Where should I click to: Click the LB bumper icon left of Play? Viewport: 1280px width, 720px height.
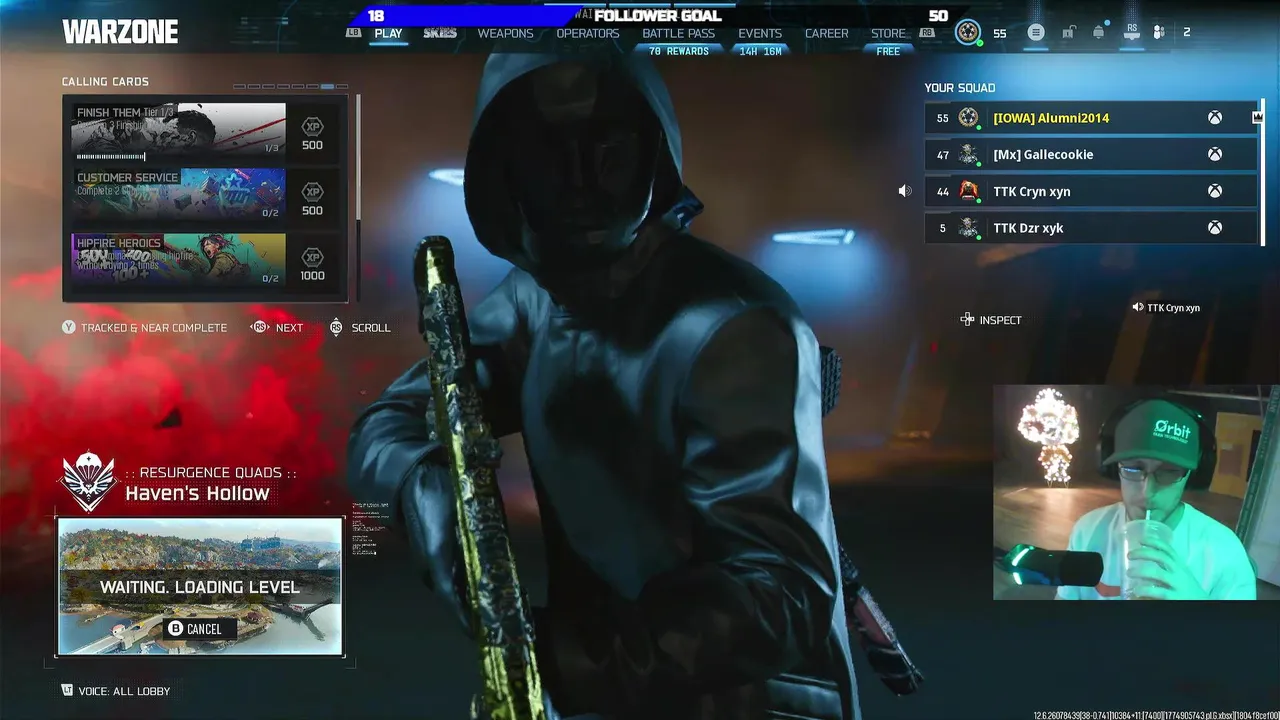(x=354, y=33)
